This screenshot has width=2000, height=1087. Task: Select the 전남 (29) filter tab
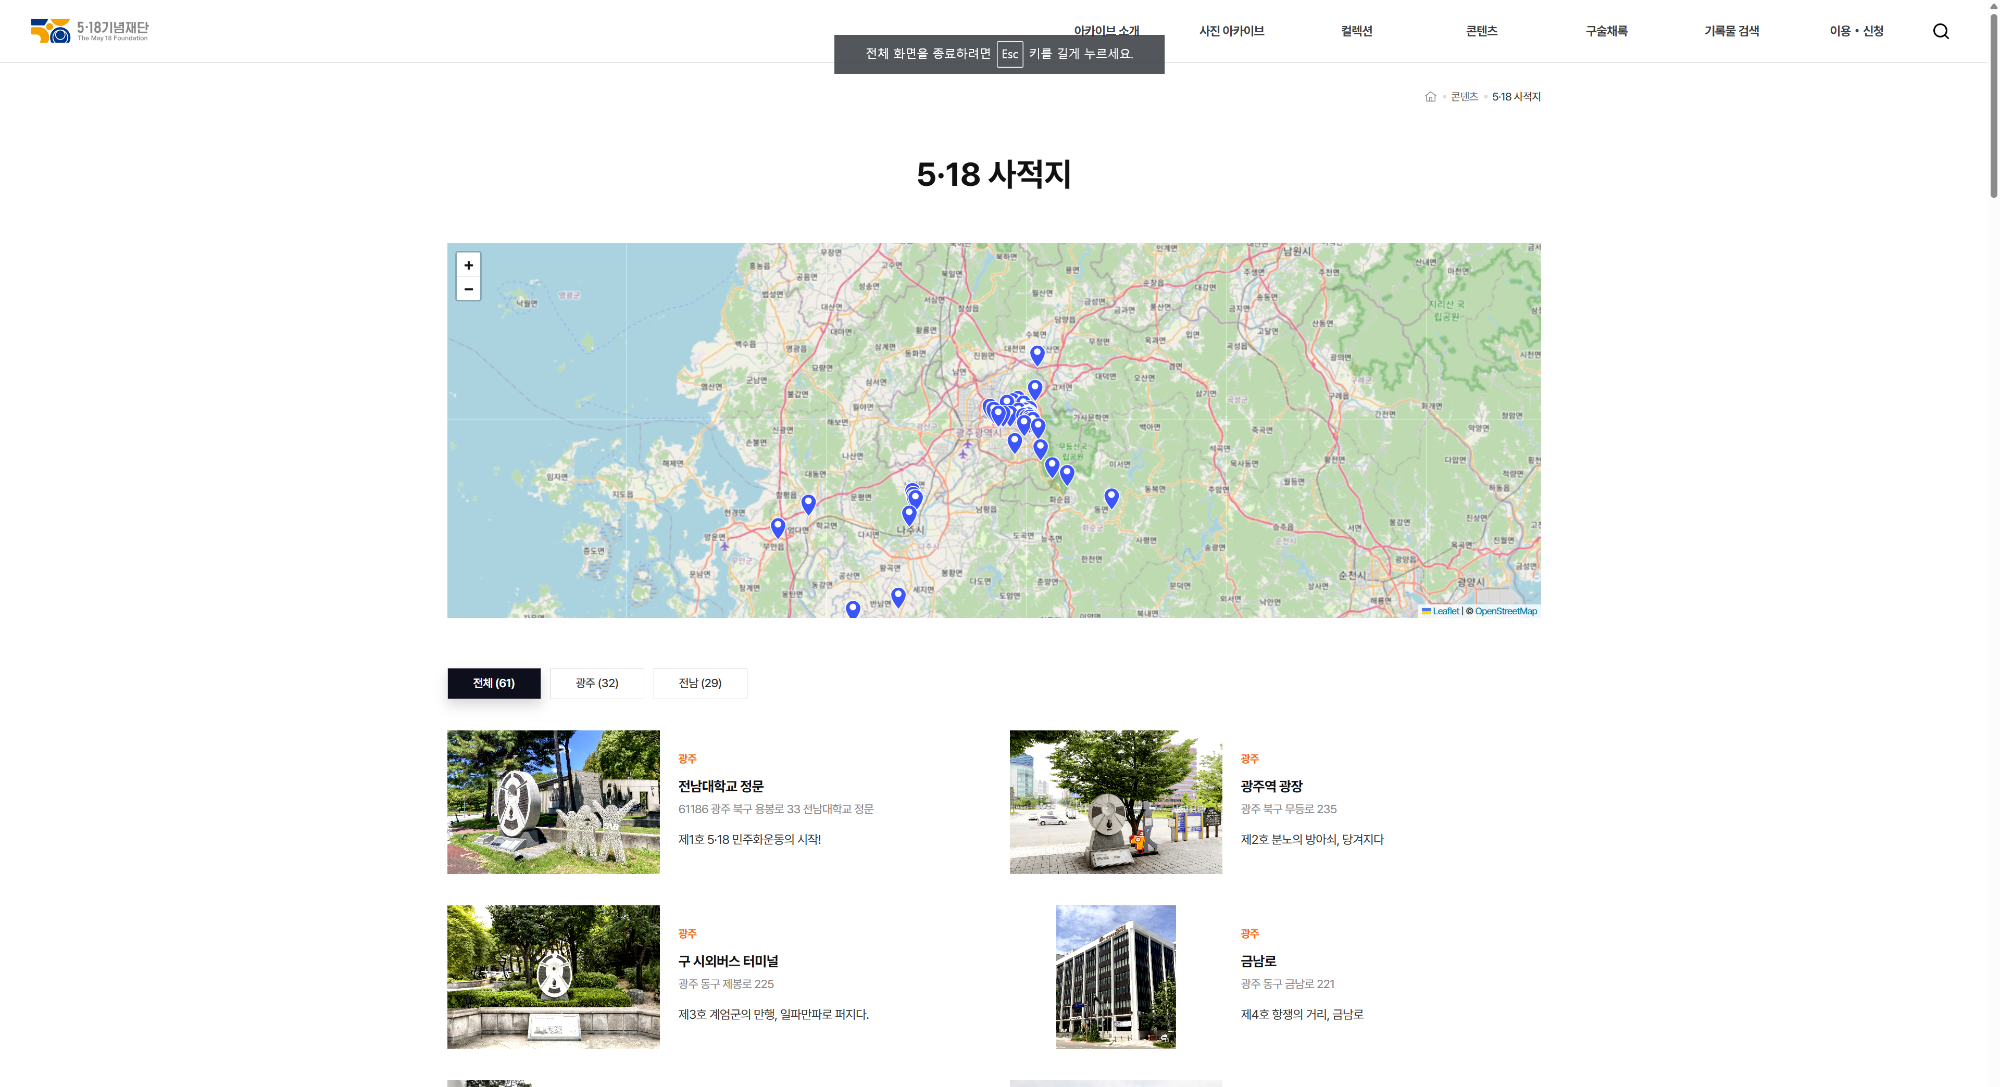[700, 683]
